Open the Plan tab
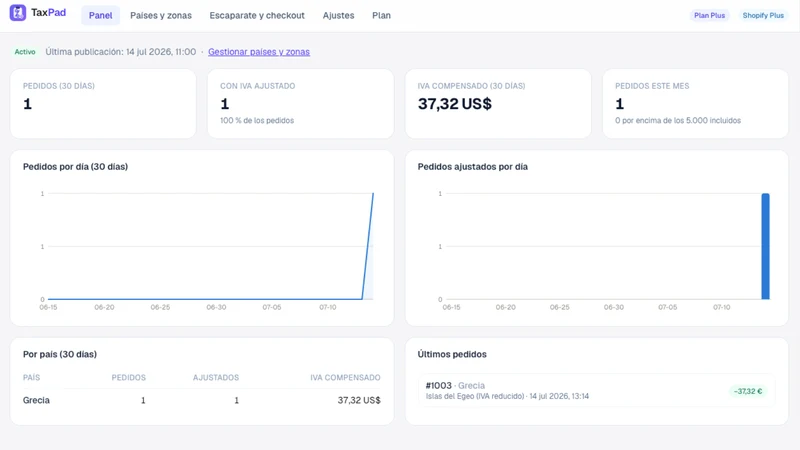This screenshot has height=450, width=800. tap(381, 15)
